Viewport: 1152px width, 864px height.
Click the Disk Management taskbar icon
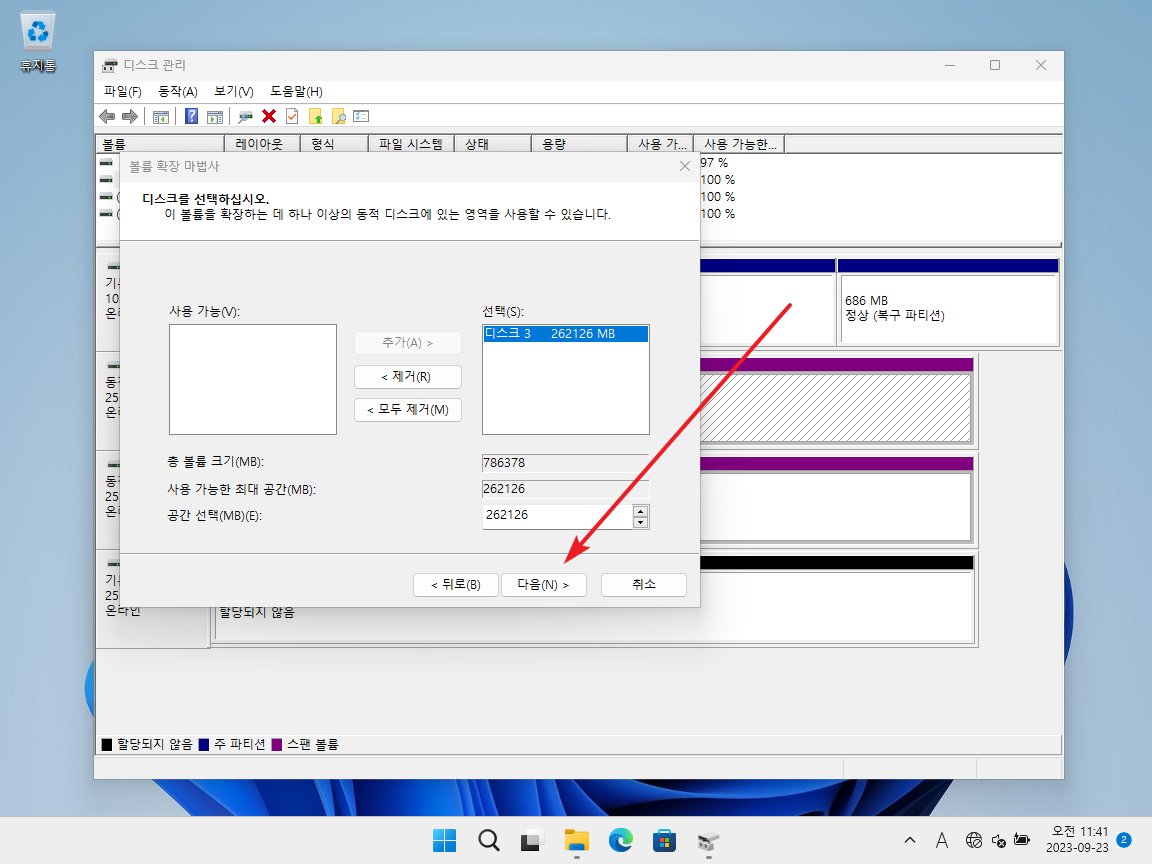click(x=708, y=840)
